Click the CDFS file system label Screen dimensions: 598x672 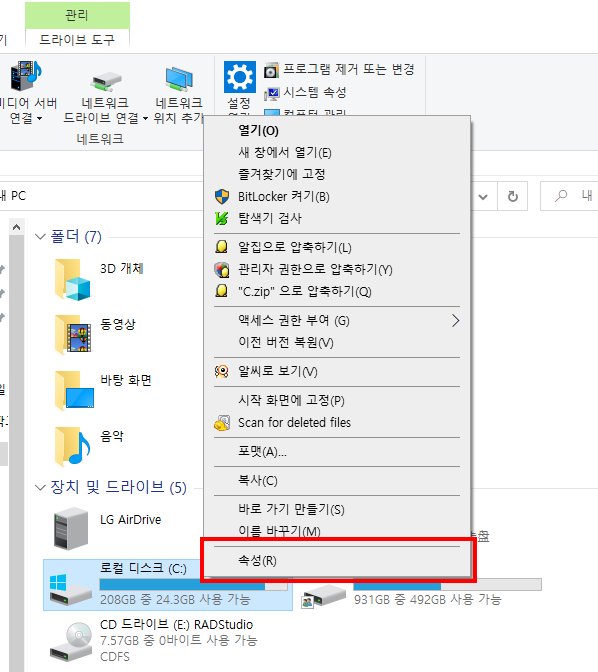pyautogui.click(x=115, y=657)
